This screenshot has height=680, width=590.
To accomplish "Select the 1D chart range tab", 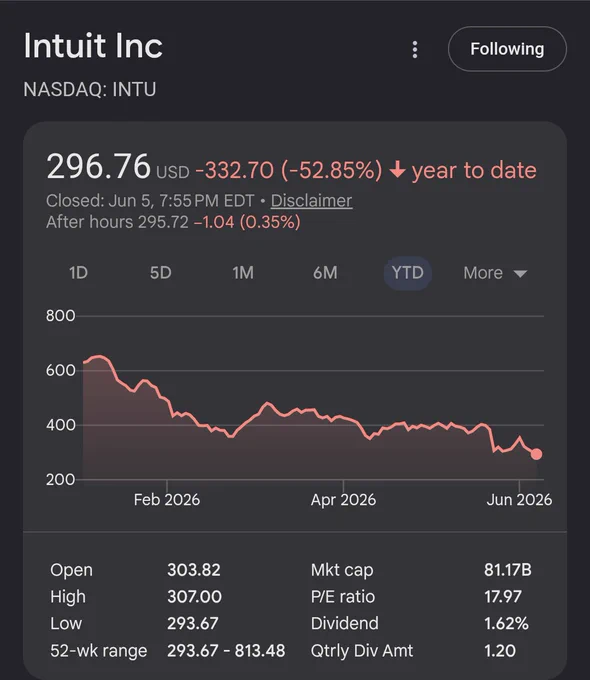I will (x=79, y=273).
